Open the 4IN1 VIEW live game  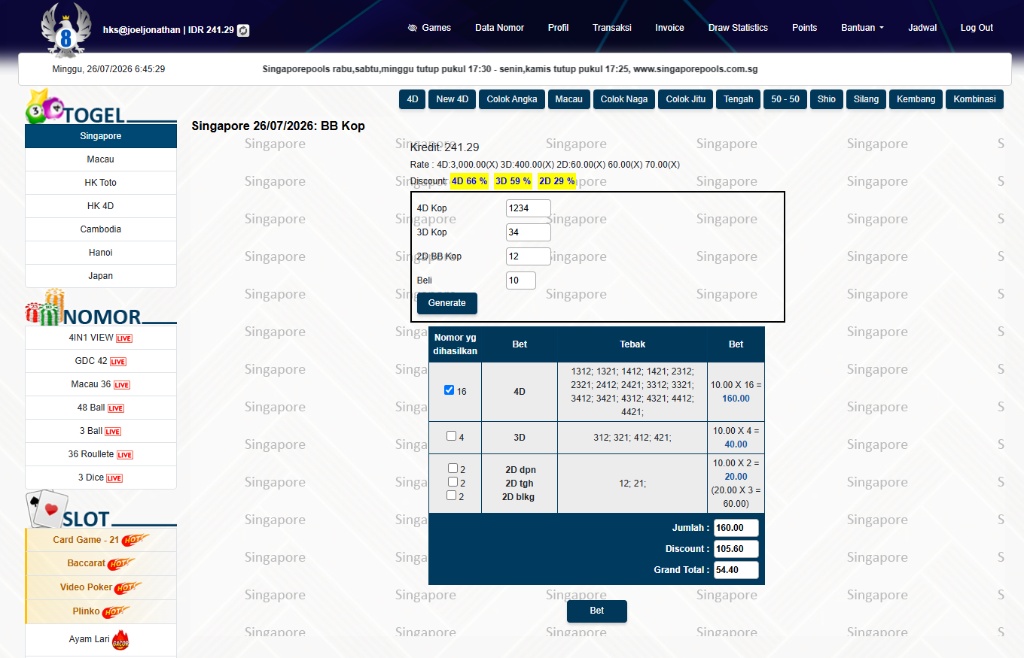tap(101, 337)
